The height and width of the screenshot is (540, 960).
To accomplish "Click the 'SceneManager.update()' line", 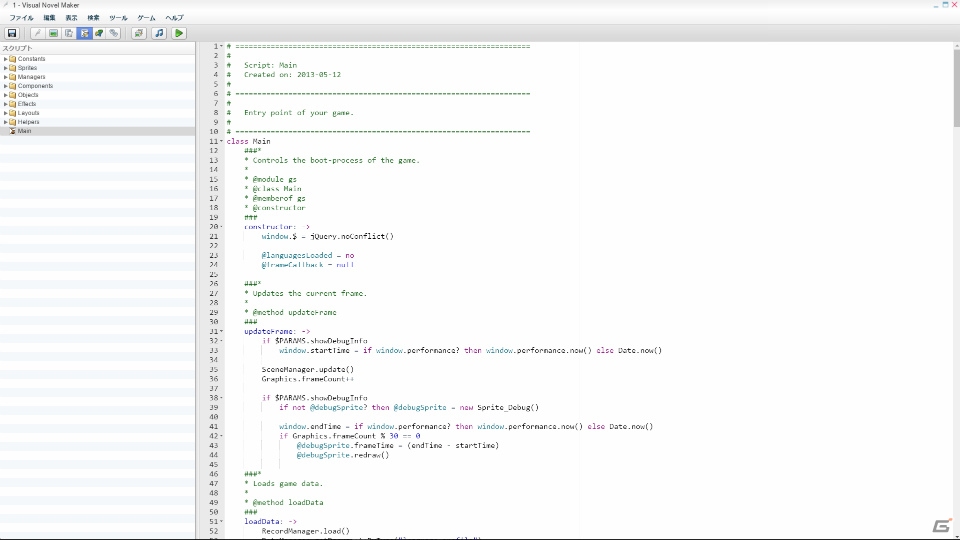I will point(307,369).
